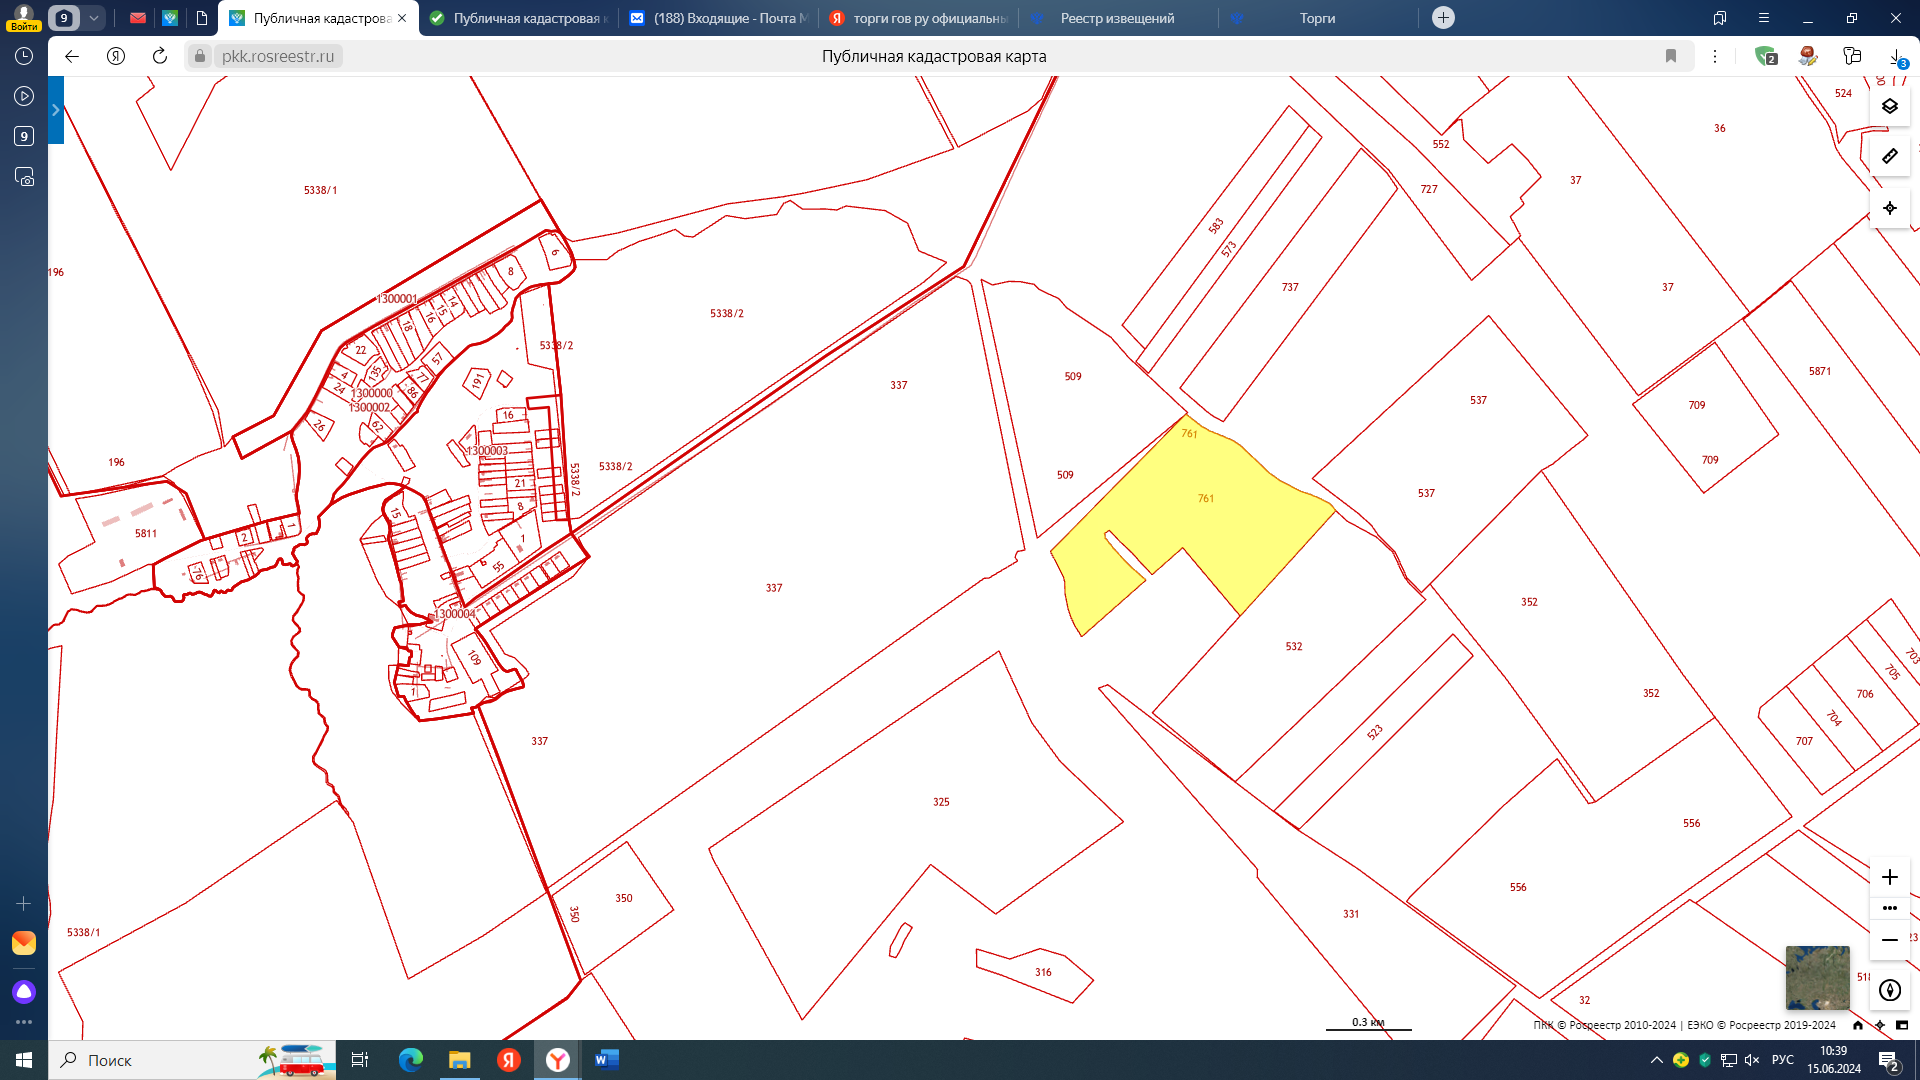This screenshot has width=1920, height=1080.
Task: Click the locate position crosshair button
Action: tap(1889, 208)
